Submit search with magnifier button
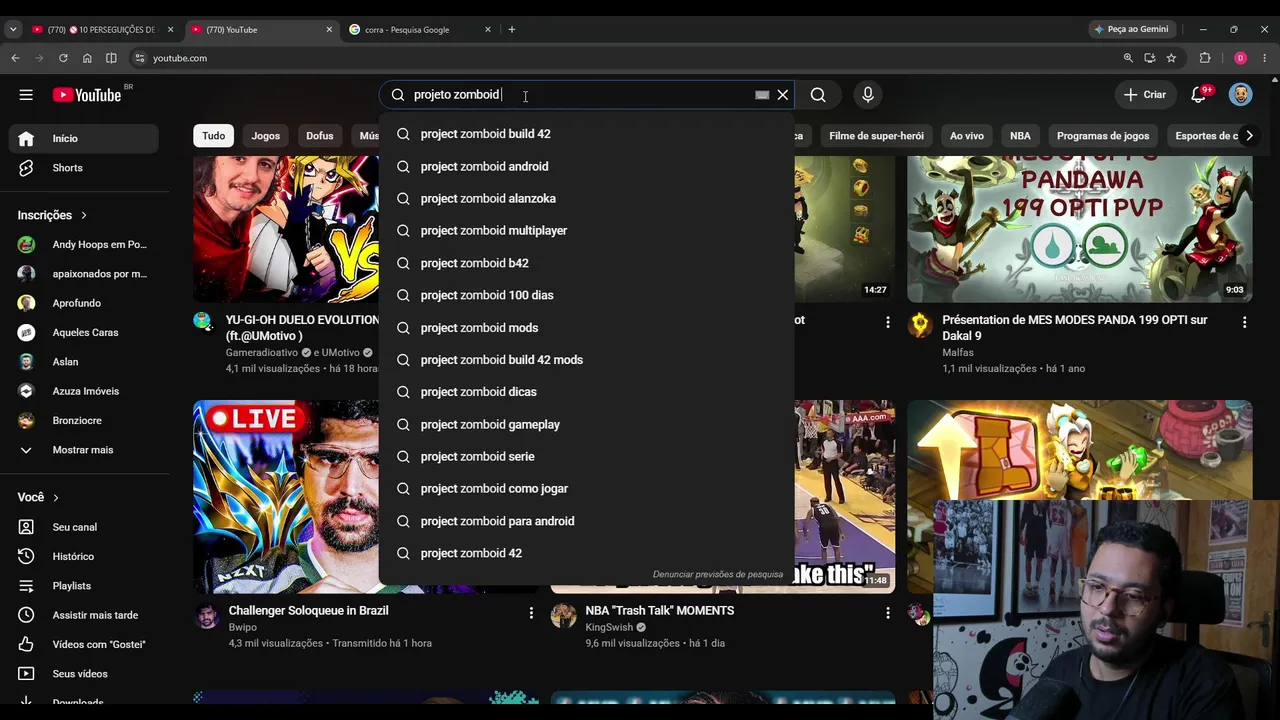 click(818, 95)
